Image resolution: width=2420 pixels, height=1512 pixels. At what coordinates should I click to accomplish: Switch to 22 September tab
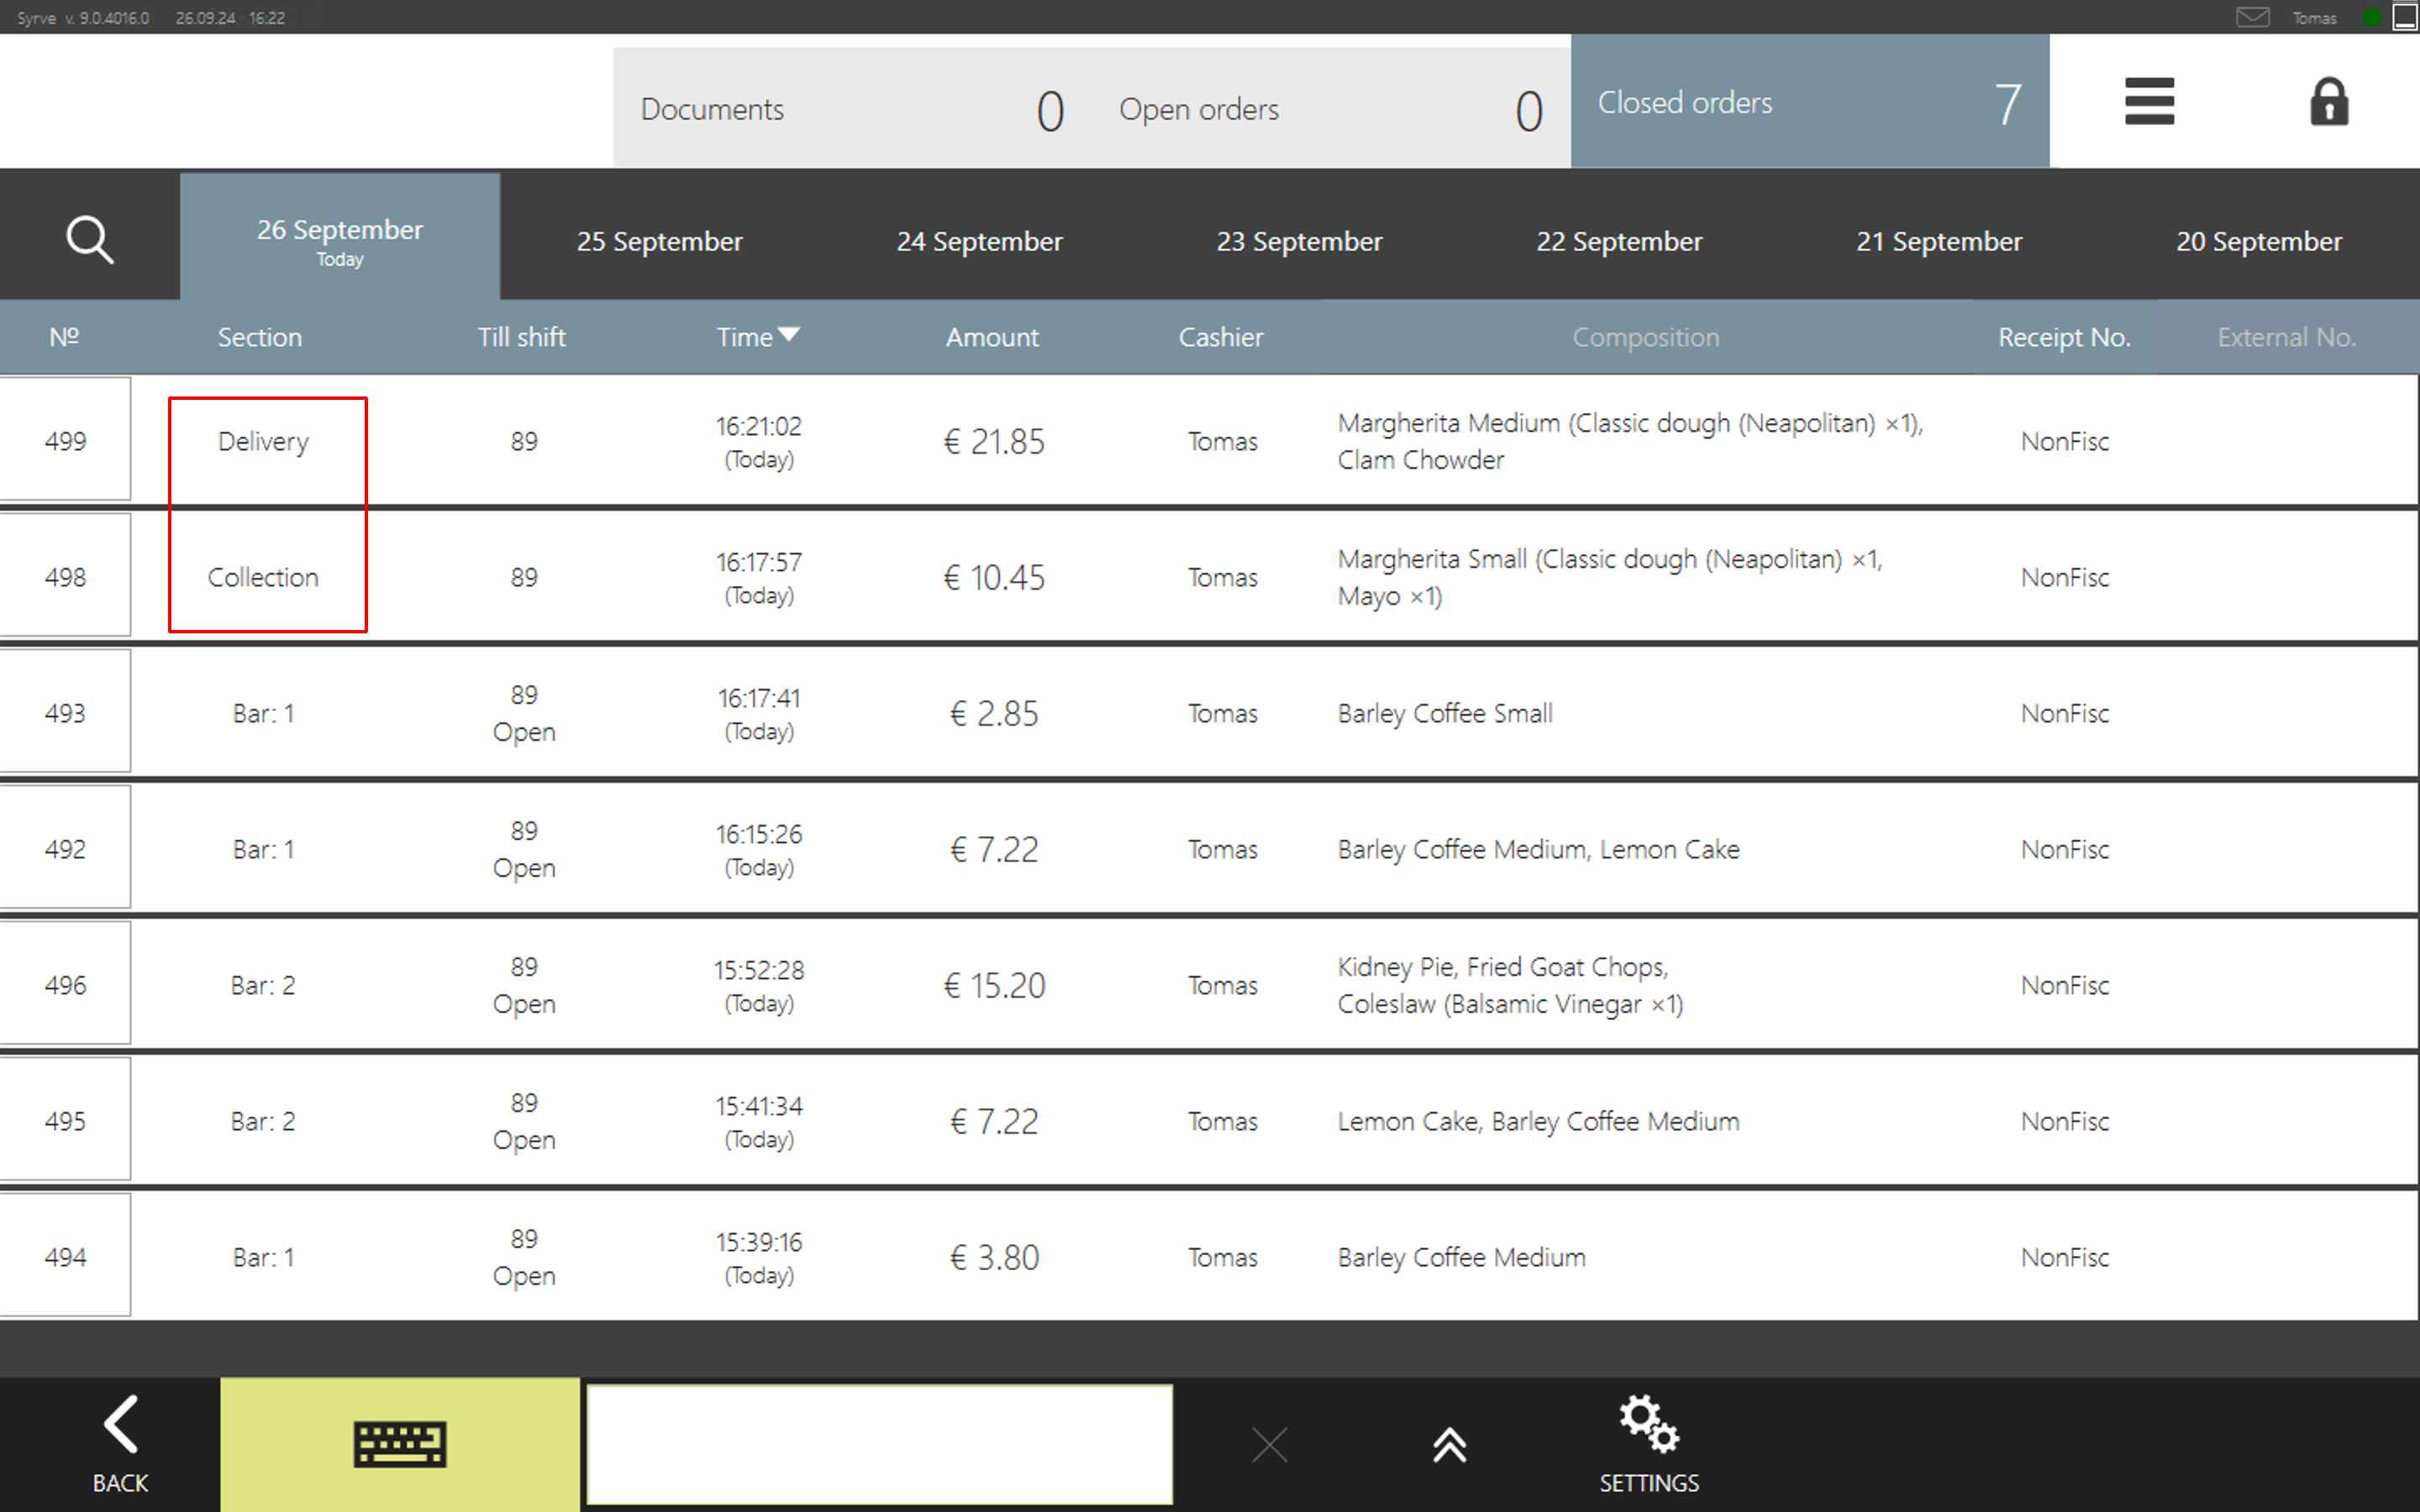tap(1618, 241)
